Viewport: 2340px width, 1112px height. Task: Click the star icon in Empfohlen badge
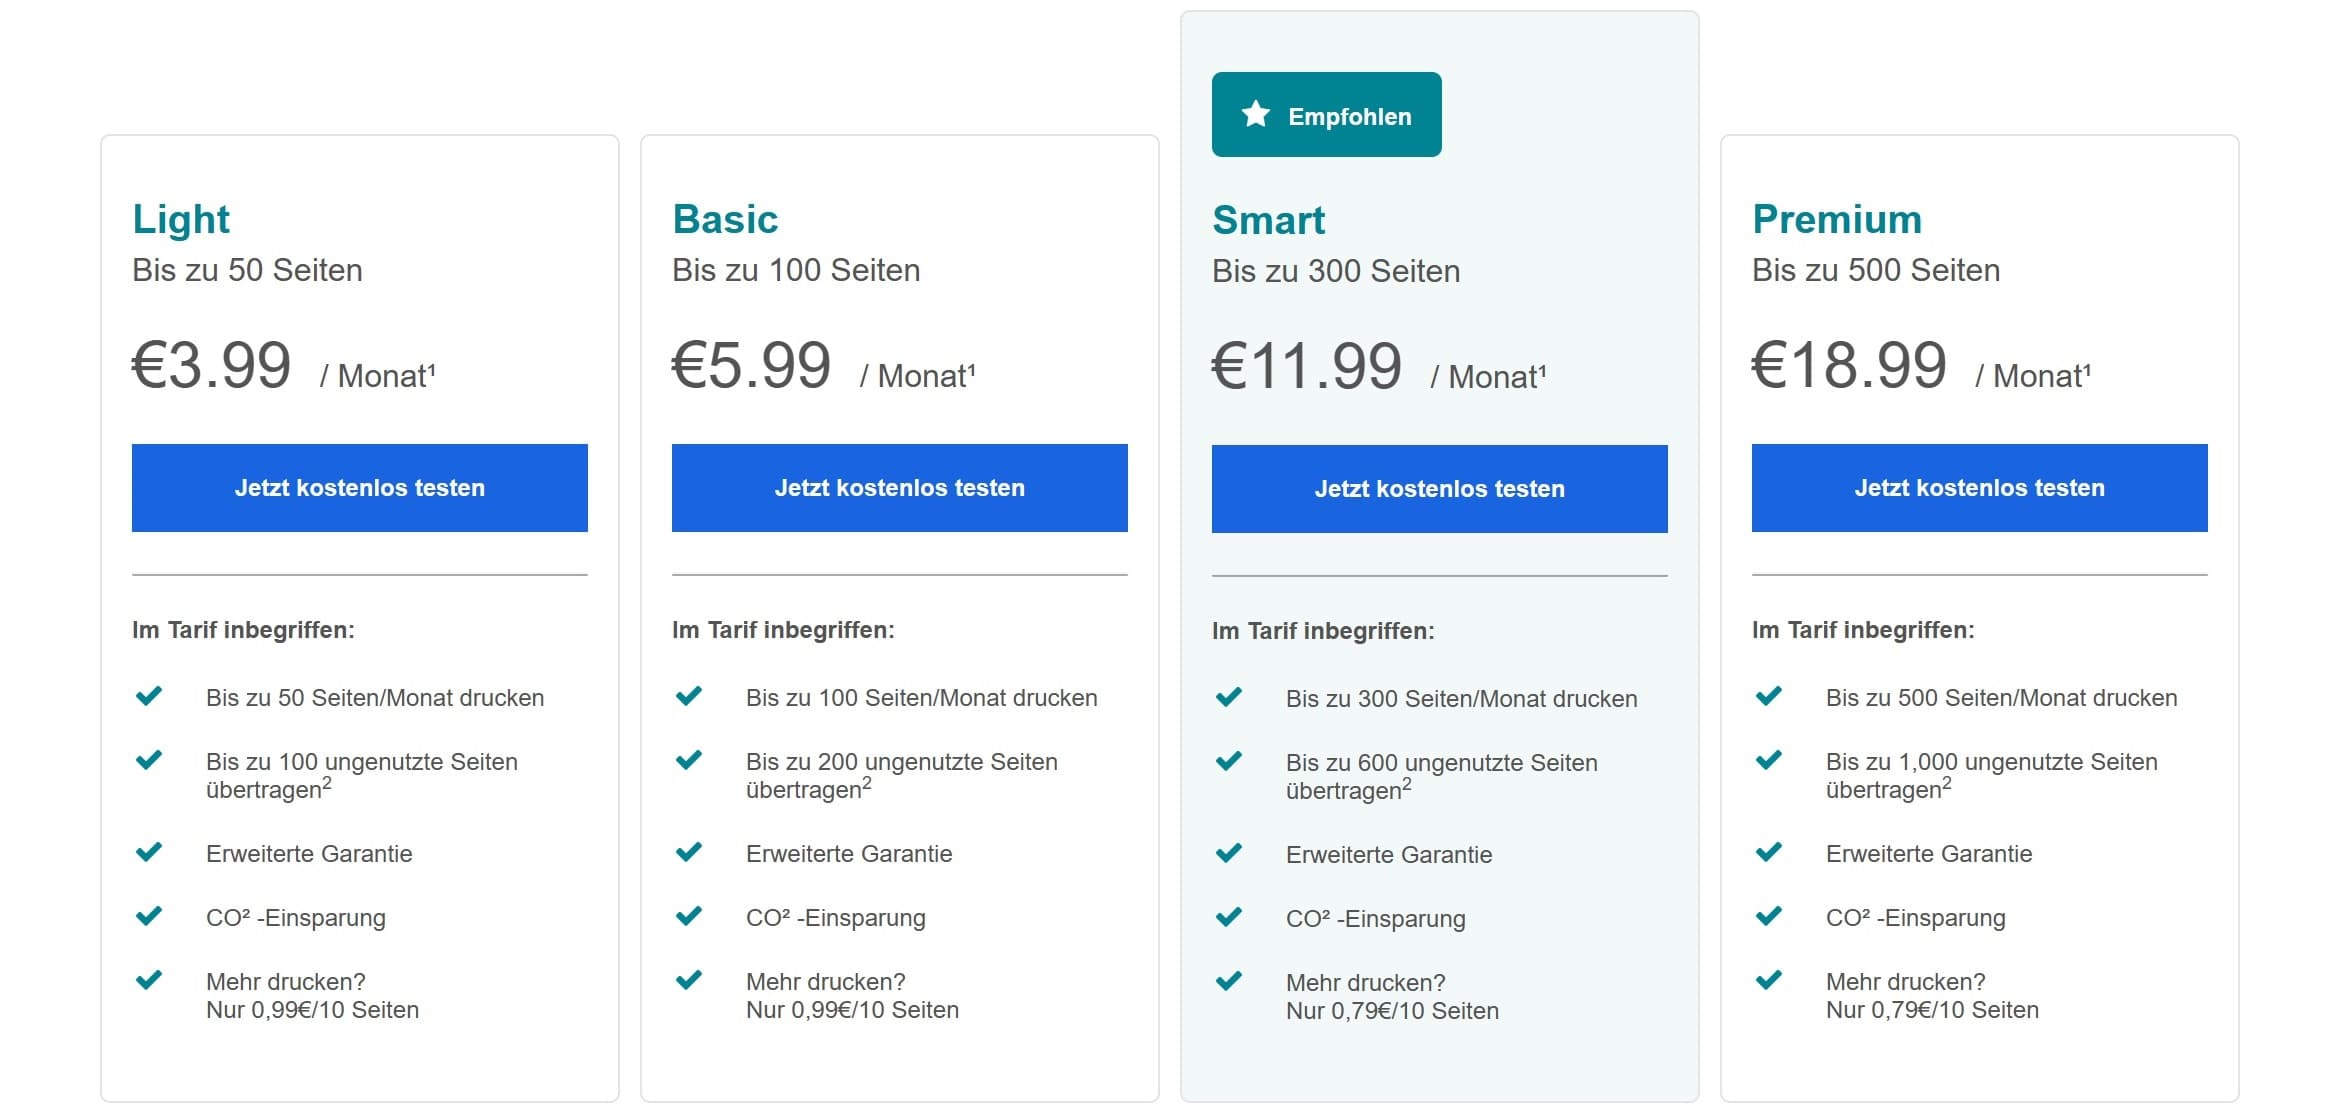coord(1256,115)
